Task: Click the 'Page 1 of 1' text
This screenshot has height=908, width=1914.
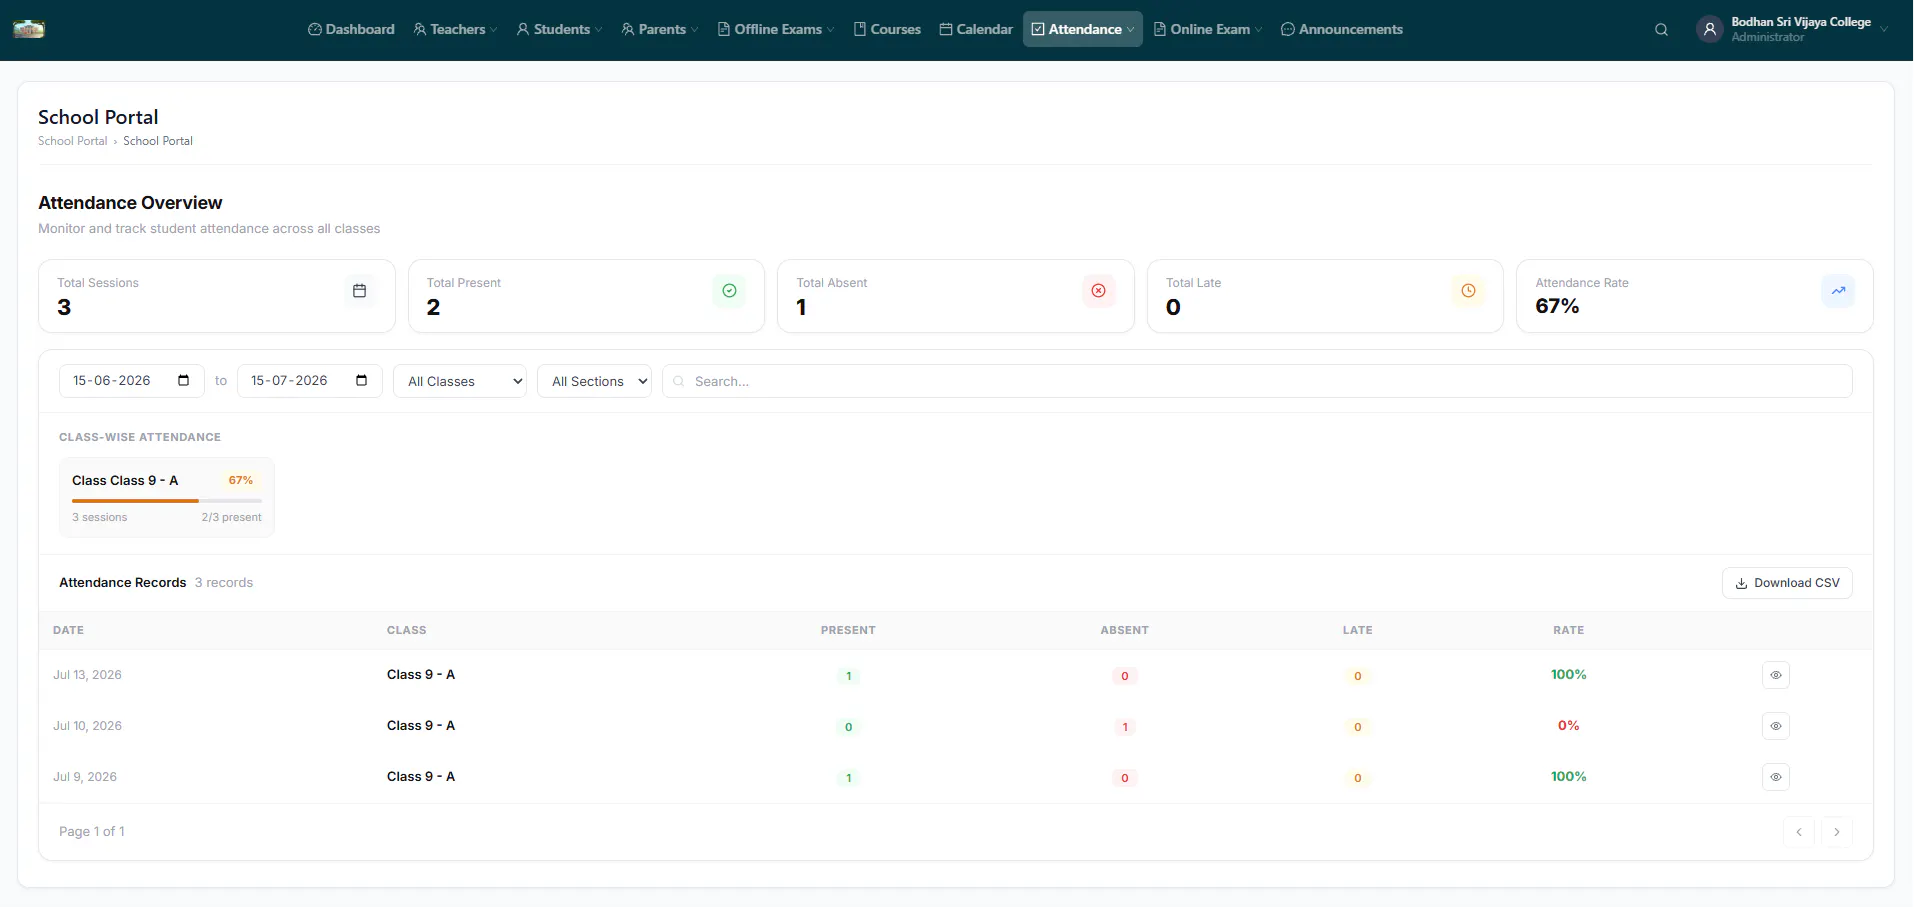Action: pyautogui.click(x=92, y=832)
